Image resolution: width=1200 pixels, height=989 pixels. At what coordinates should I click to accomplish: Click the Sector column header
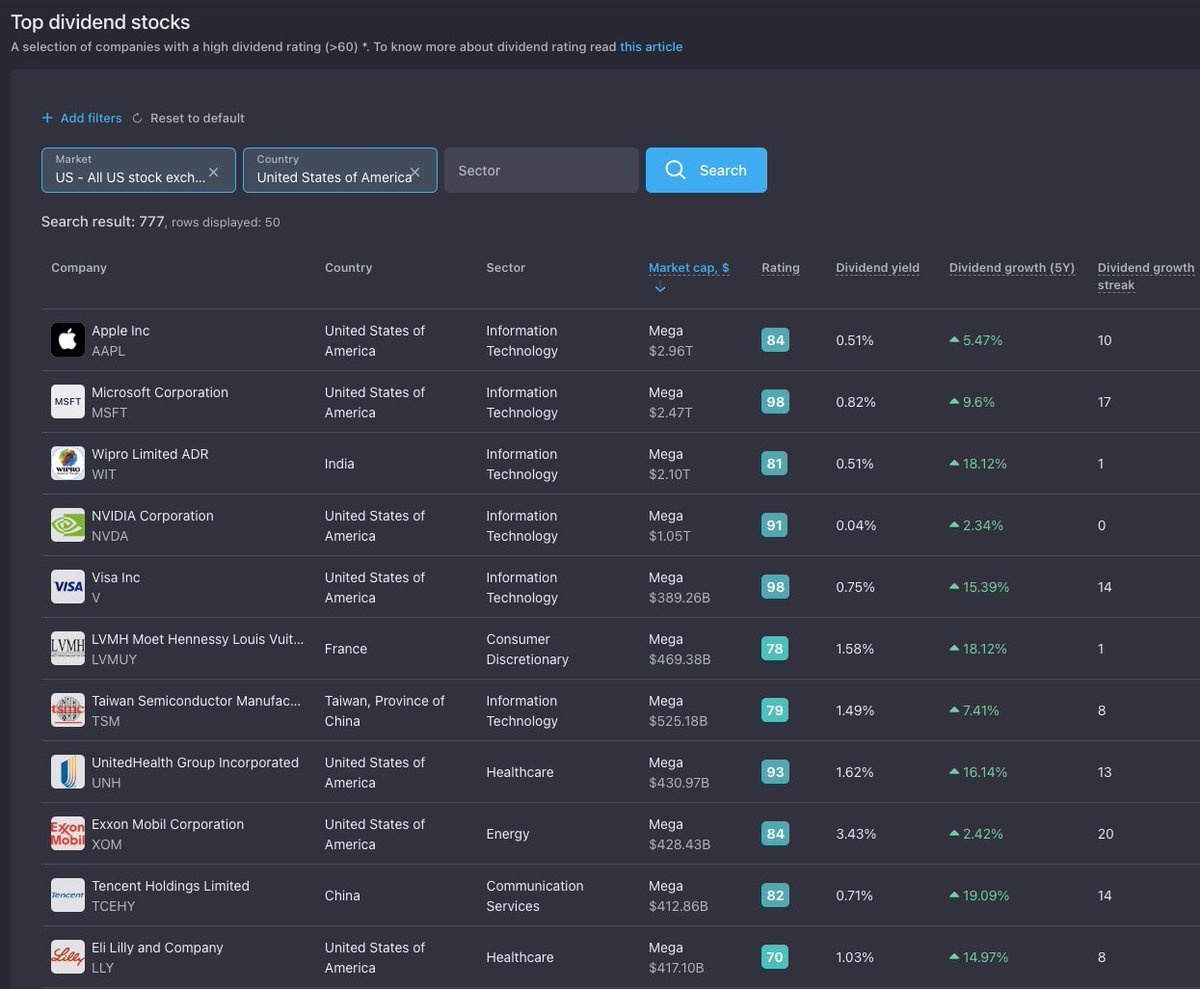[x=505, y=268]
